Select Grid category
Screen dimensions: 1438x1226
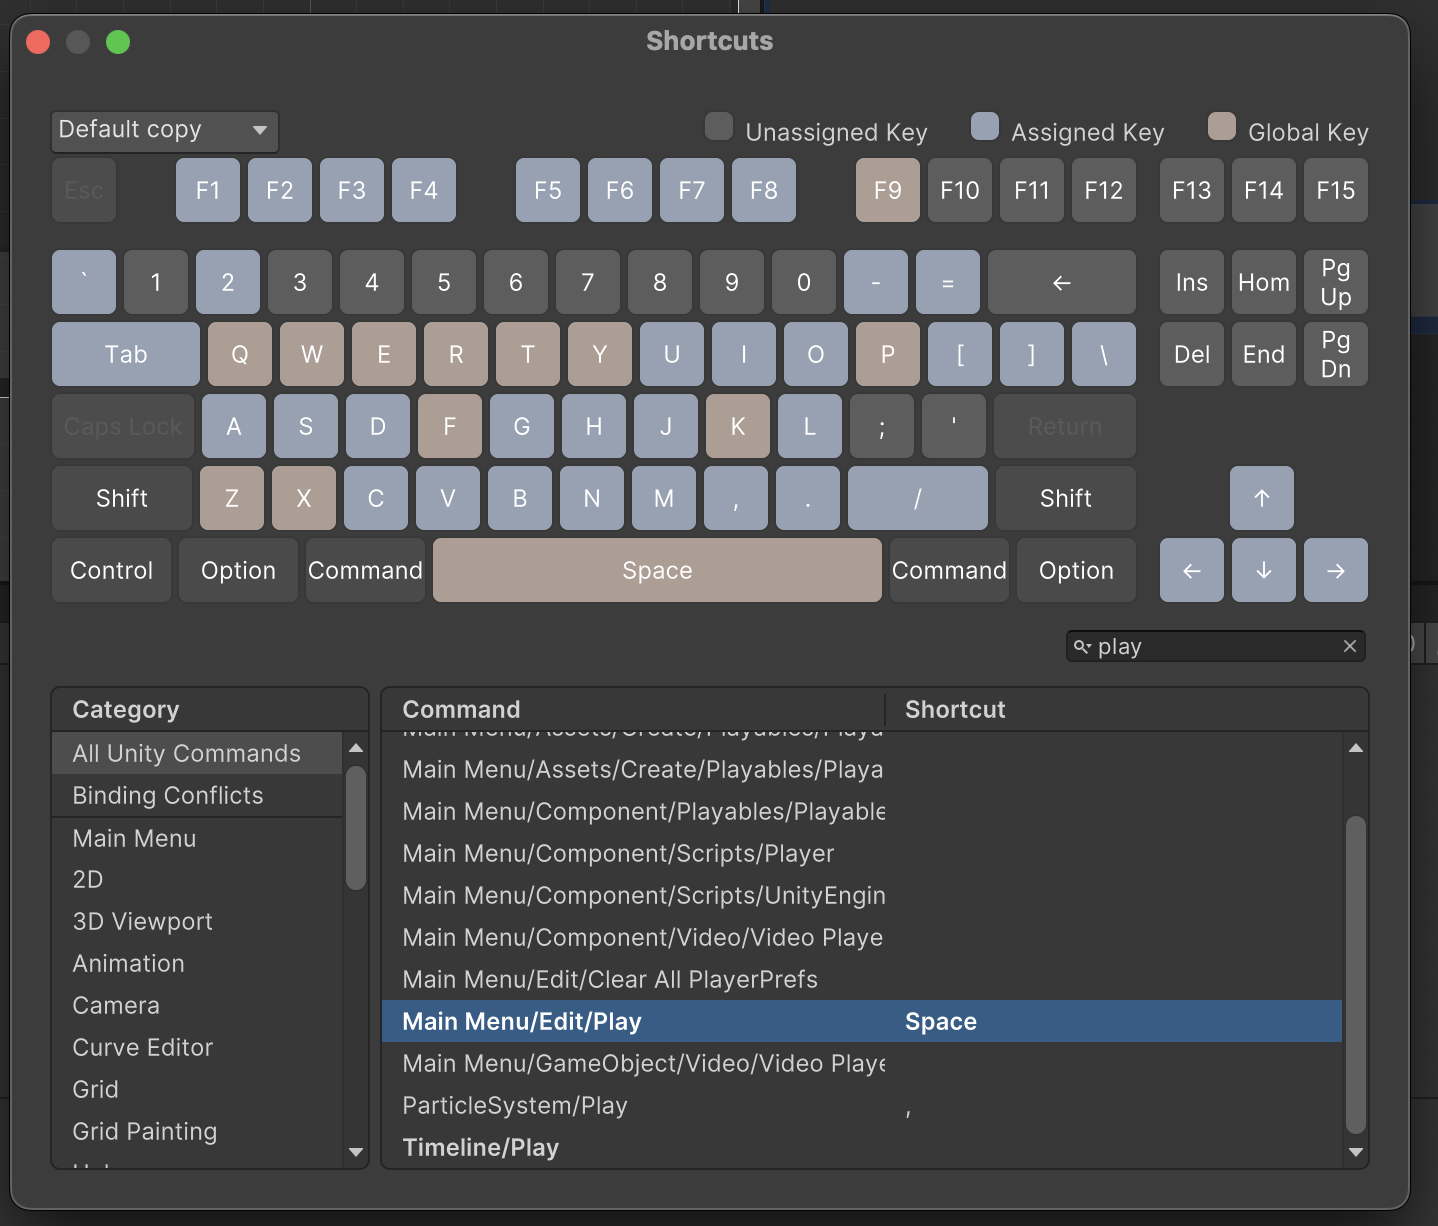pos(197,1089)
